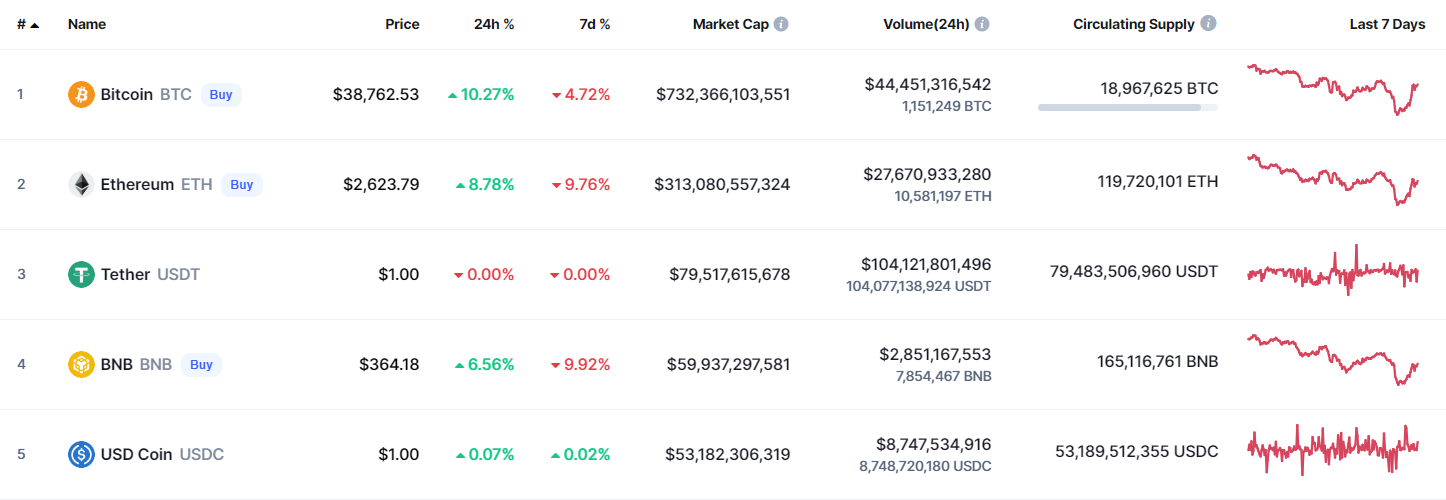Screen dimensions: 1446x500
Task: Click the BNB logo icon
Action: pyautogui.click(x=81, y=365)
